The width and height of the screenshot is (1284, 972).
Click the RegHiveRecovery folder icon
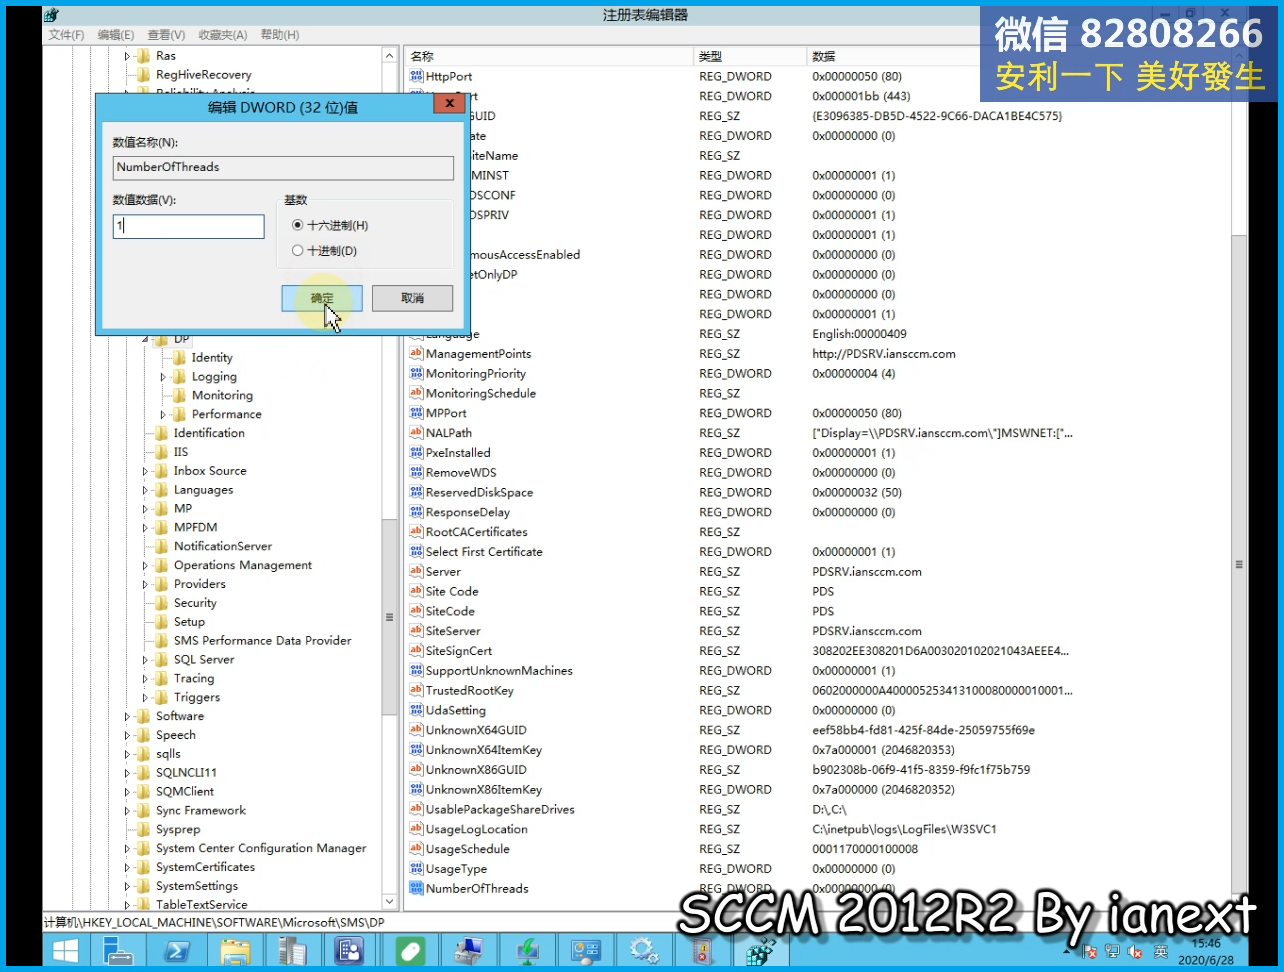144,75
